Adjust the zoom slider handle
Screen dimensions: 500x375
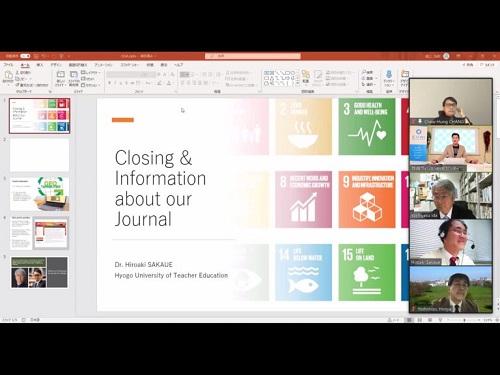(464, 320)
